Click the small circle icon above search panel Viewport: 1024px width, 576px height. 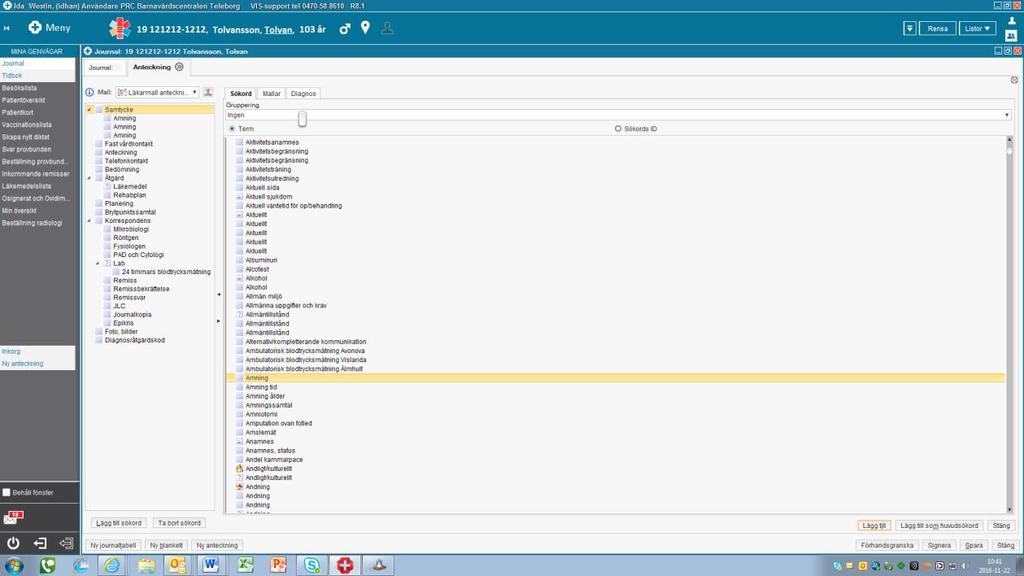pos(1014,80)
